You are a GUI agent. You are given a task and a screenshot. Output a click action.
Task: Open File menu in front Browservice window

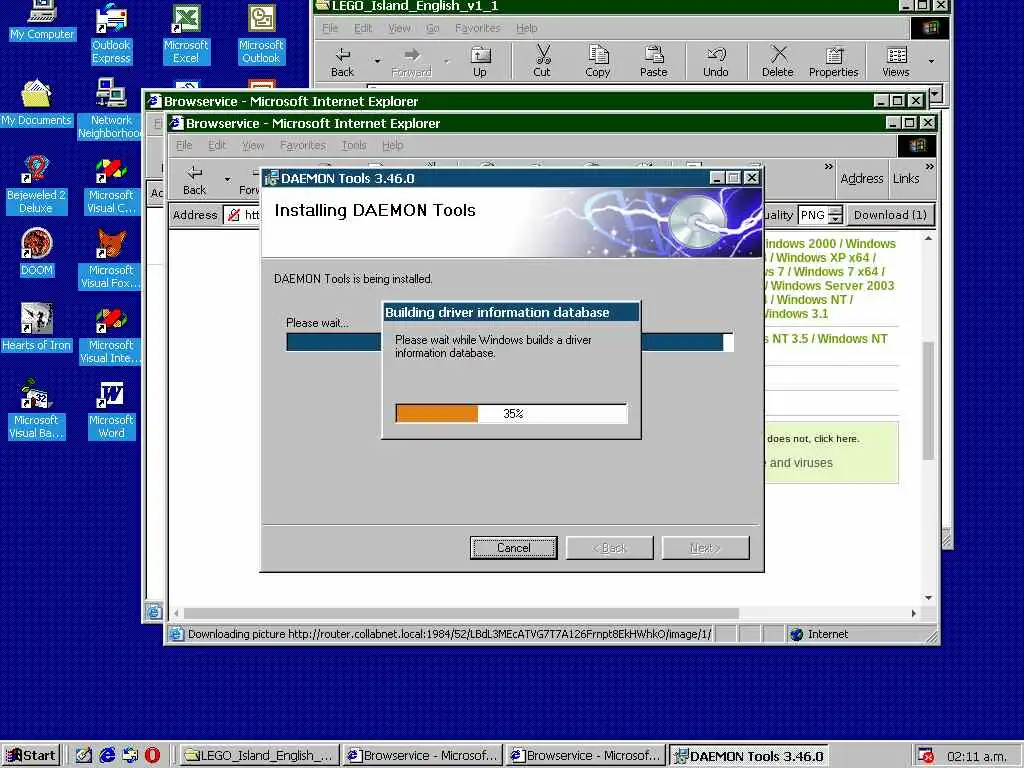pos(184,145)
